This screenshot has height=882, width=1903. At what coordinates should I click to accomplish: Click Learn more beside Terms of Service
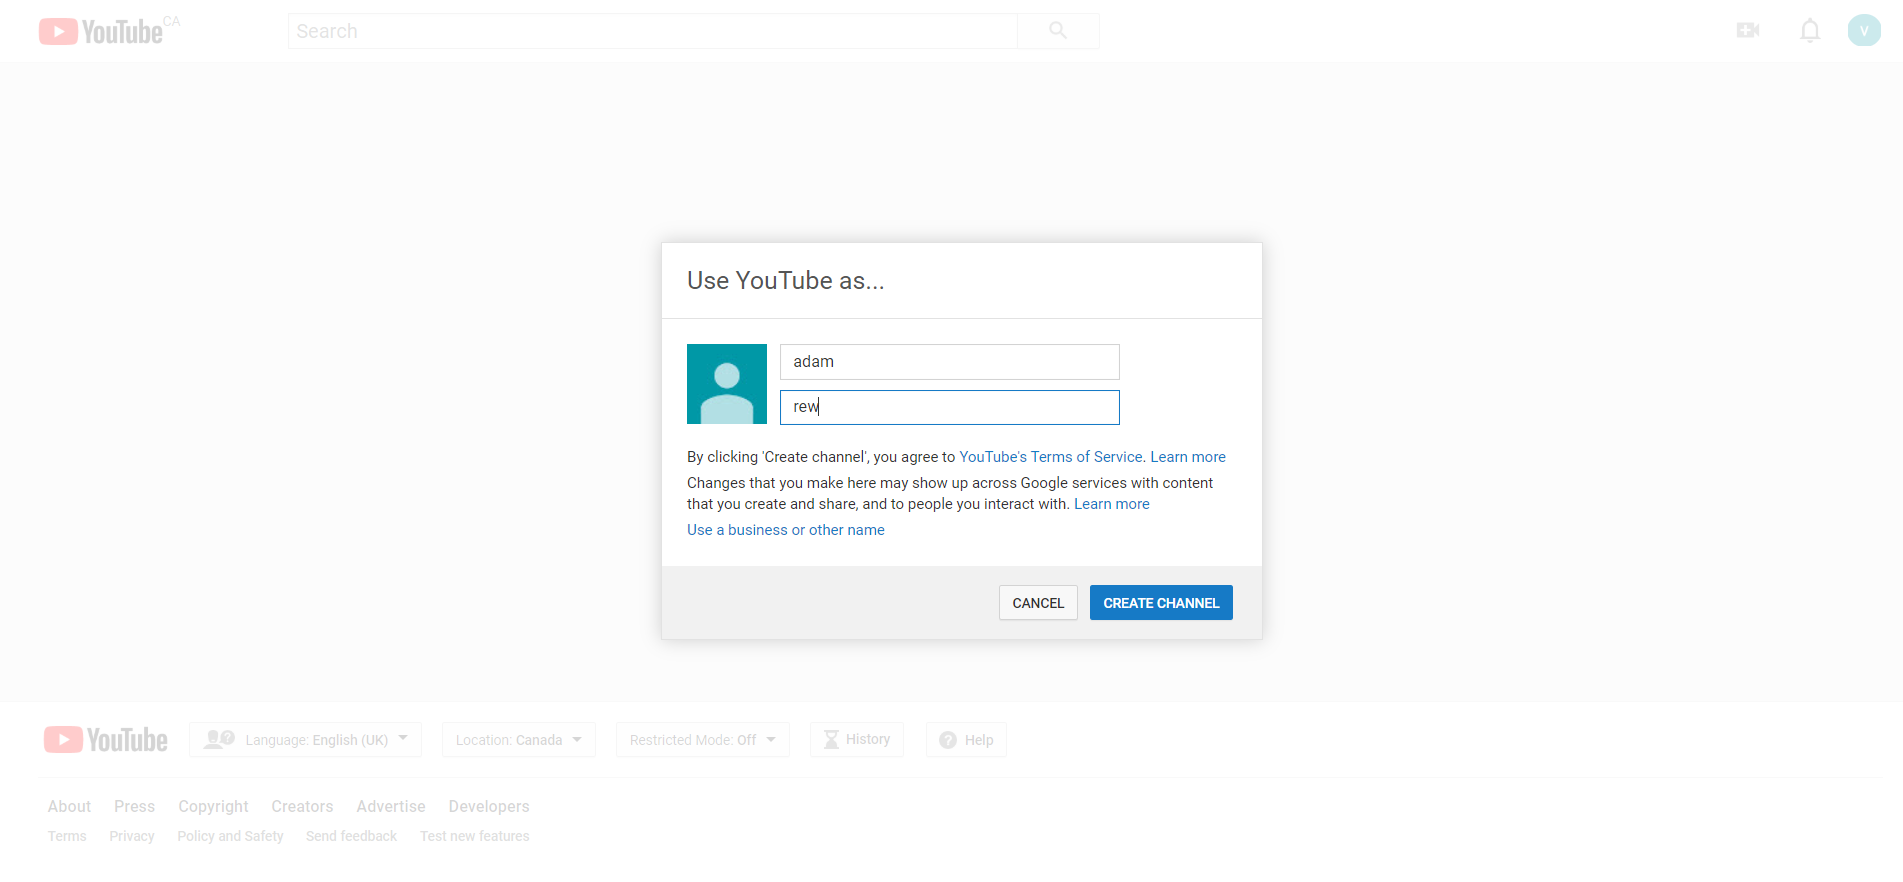coord(1188,457)
